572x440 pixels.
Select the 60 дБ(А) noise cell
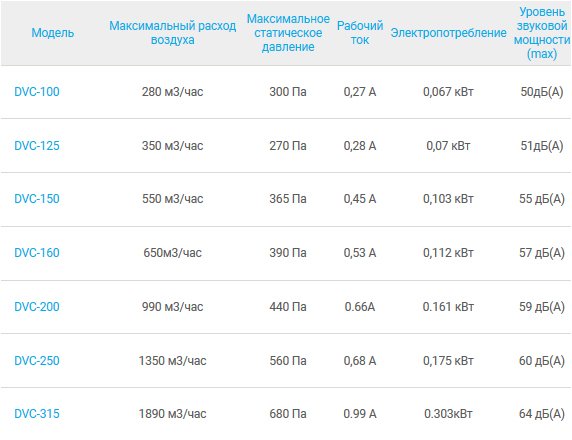pos(542,361)
